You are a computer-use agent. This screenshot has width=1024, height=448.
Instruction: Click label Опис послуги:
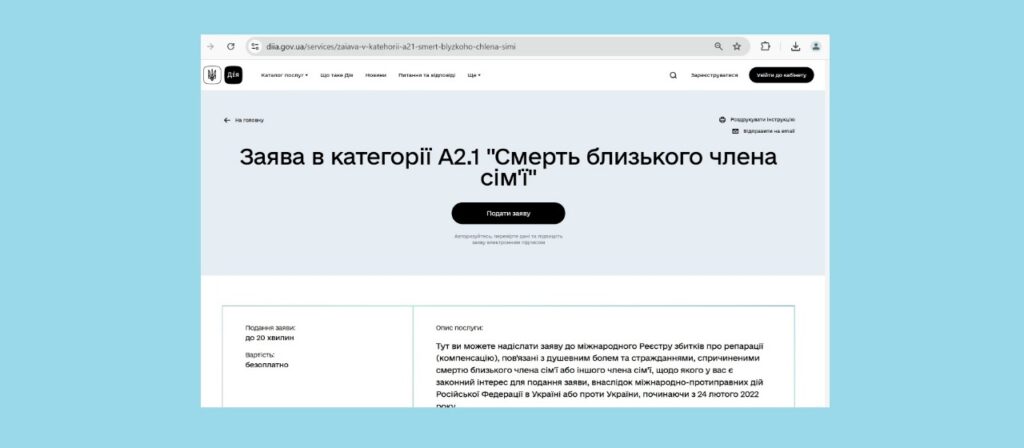click(459, 328)
